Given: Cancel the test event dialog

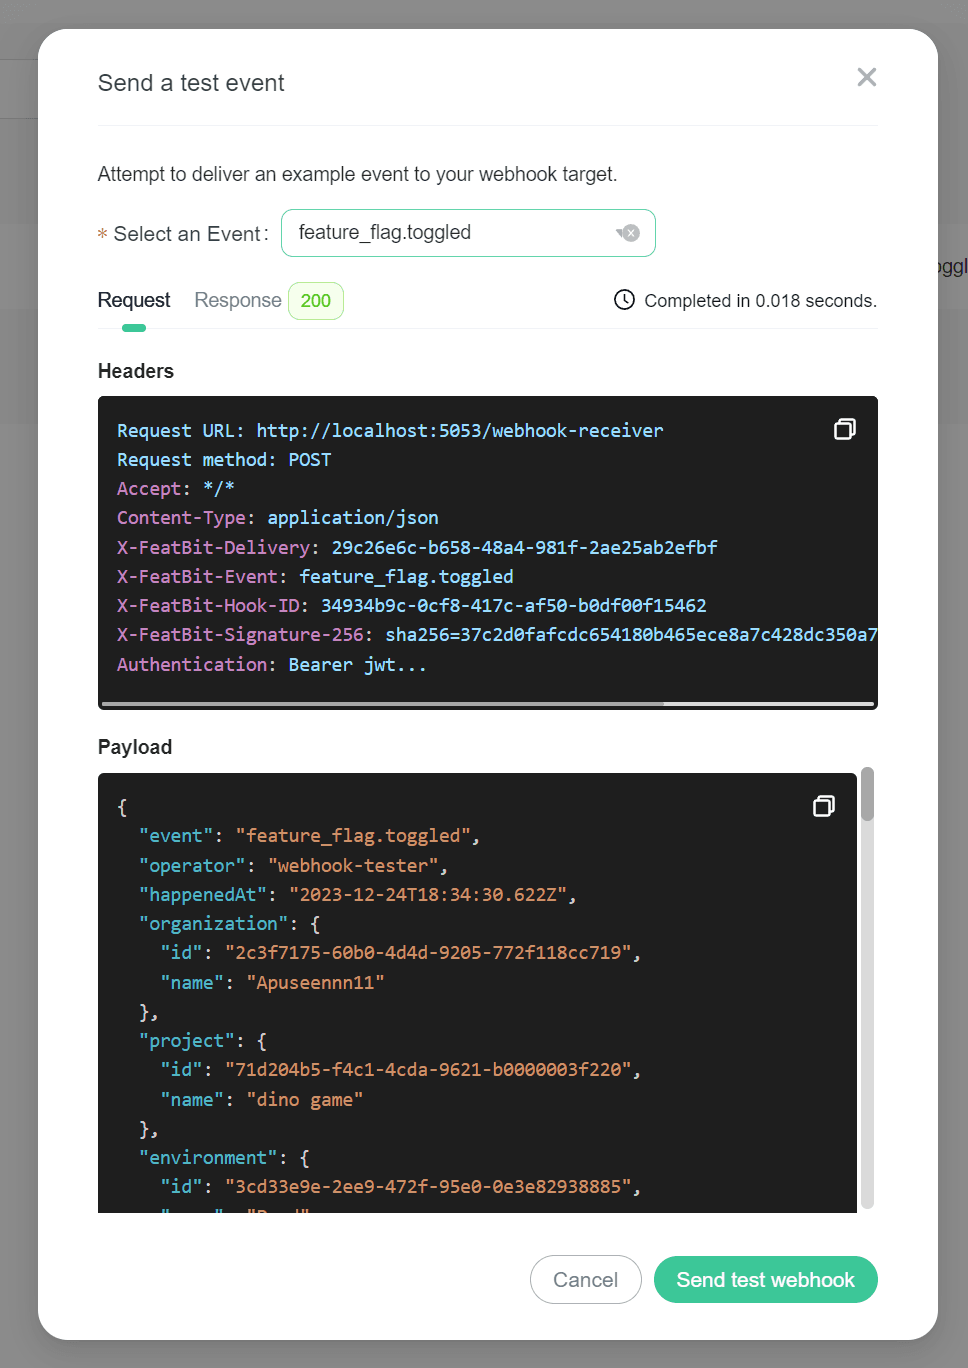Looking at the screenshot, I should coord(585,1280).
